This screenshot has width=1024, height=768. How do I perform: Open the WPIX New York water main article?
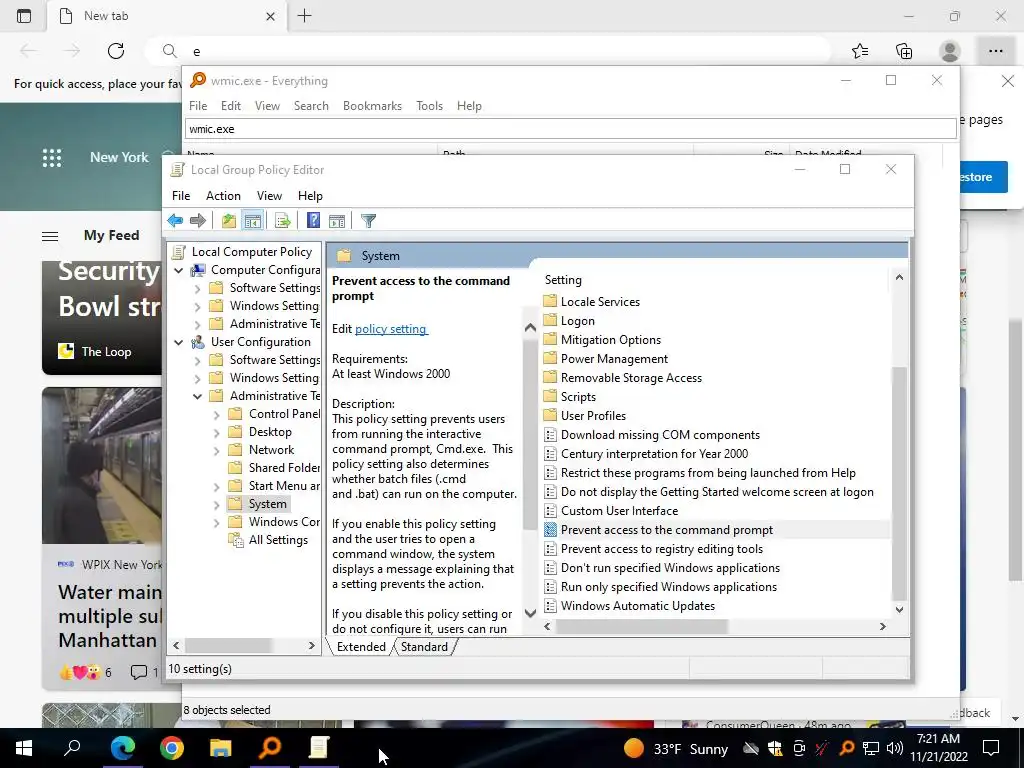tap(110, 616)
